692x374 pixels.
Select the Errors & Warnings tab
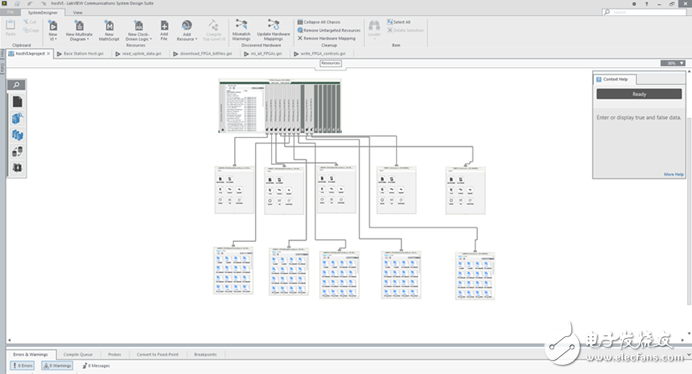(30, 354)
